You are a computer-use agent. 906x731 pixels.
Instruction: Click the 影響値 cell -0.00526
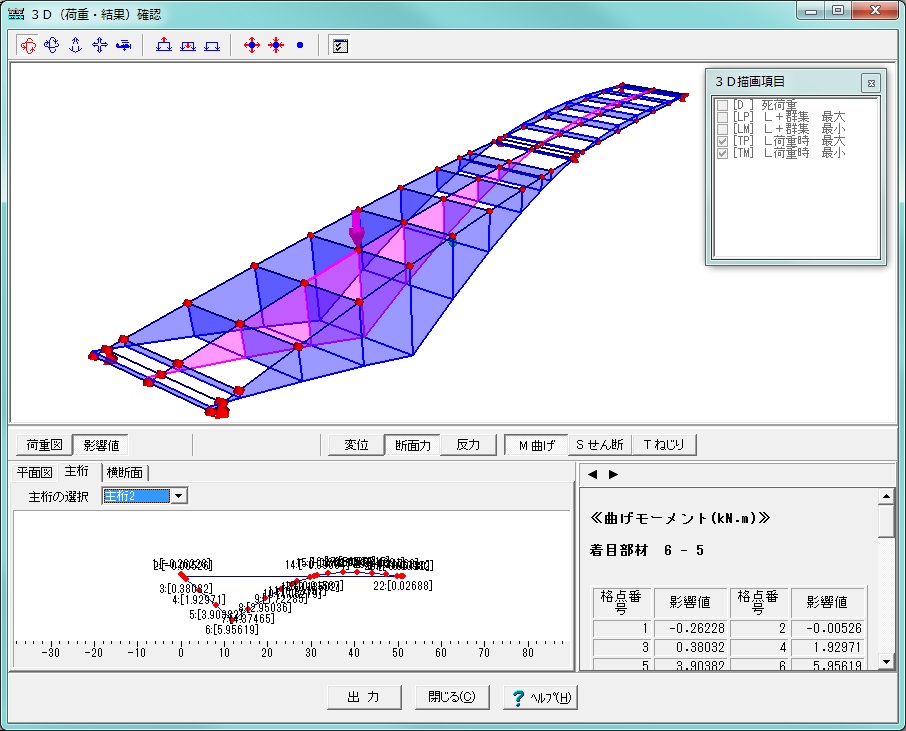(828, 628)
